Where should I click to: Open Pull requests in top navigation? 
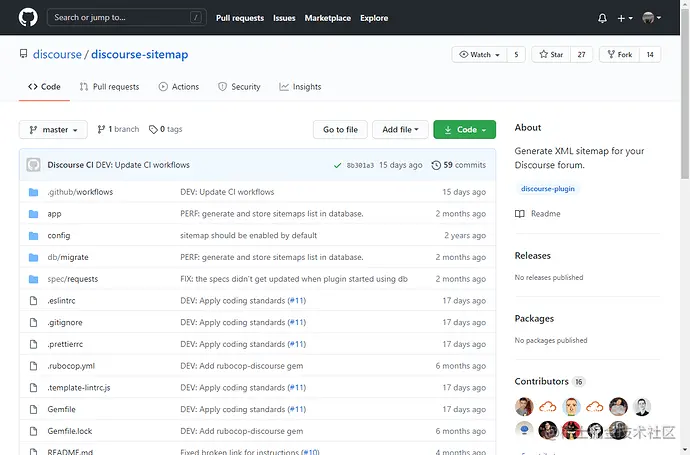point(240,18)
